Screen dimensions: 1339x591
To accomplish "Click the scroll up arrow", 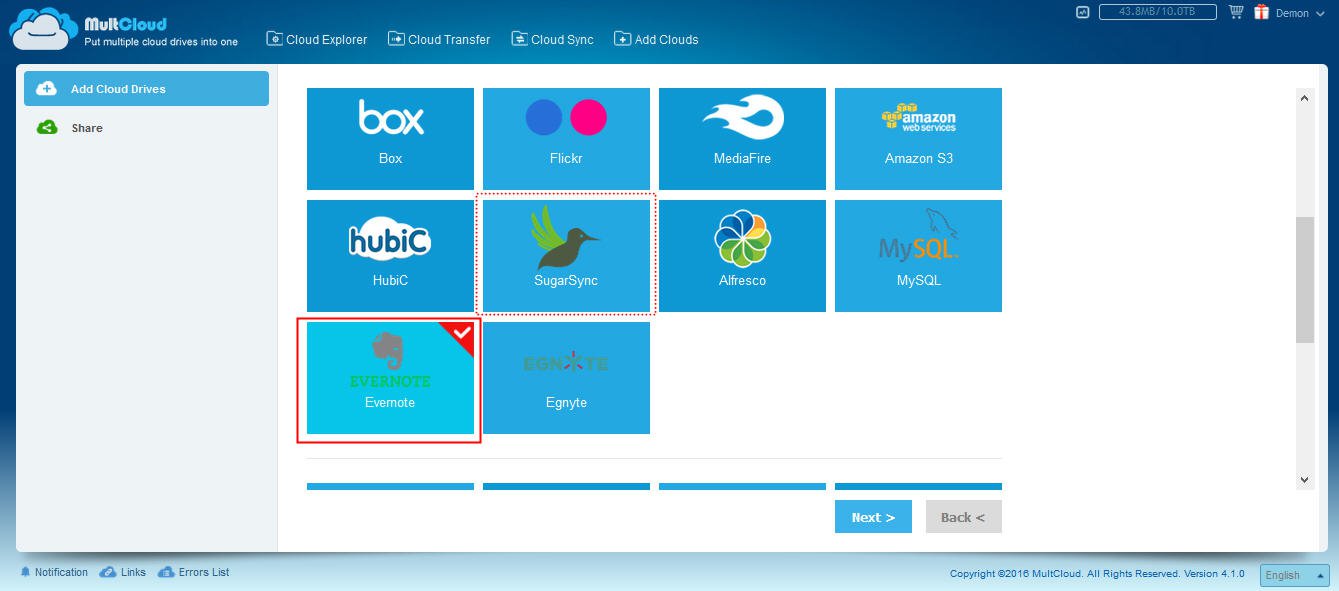I will (x=1304, y=98).
